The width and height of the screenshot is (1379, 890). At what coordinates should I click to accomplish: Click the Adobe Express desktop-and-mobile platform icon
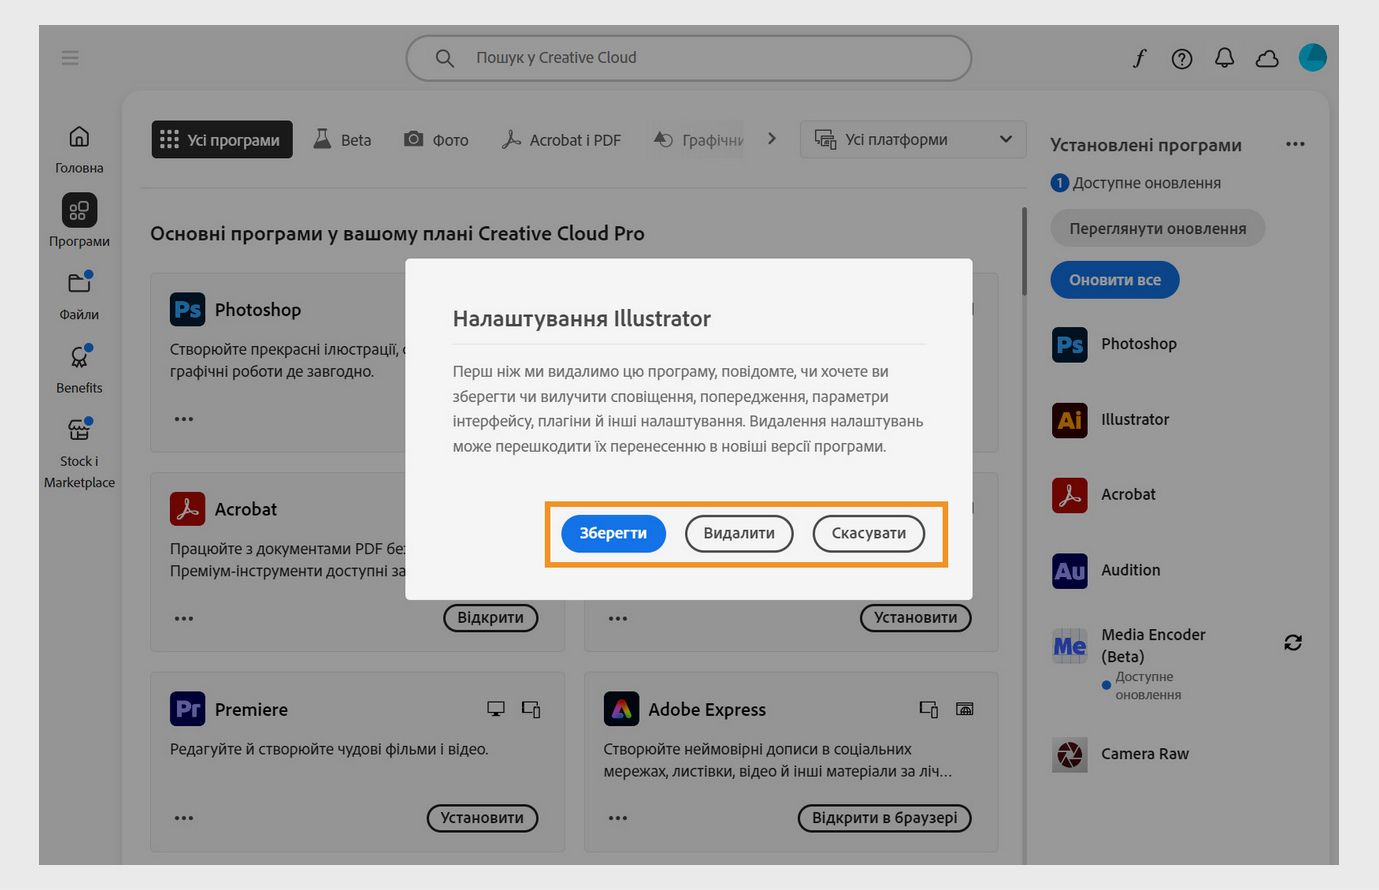click(x=928, y=709)
